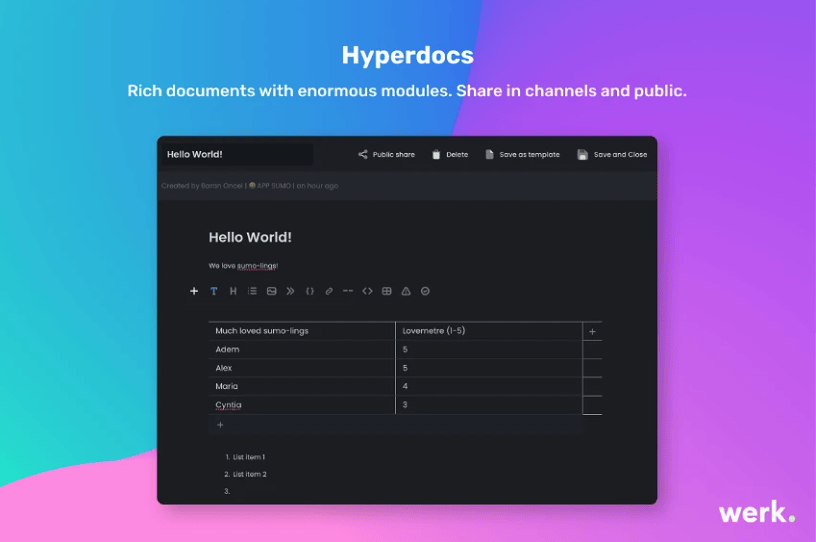Select the Heading (H) block tool

(233, 291)
